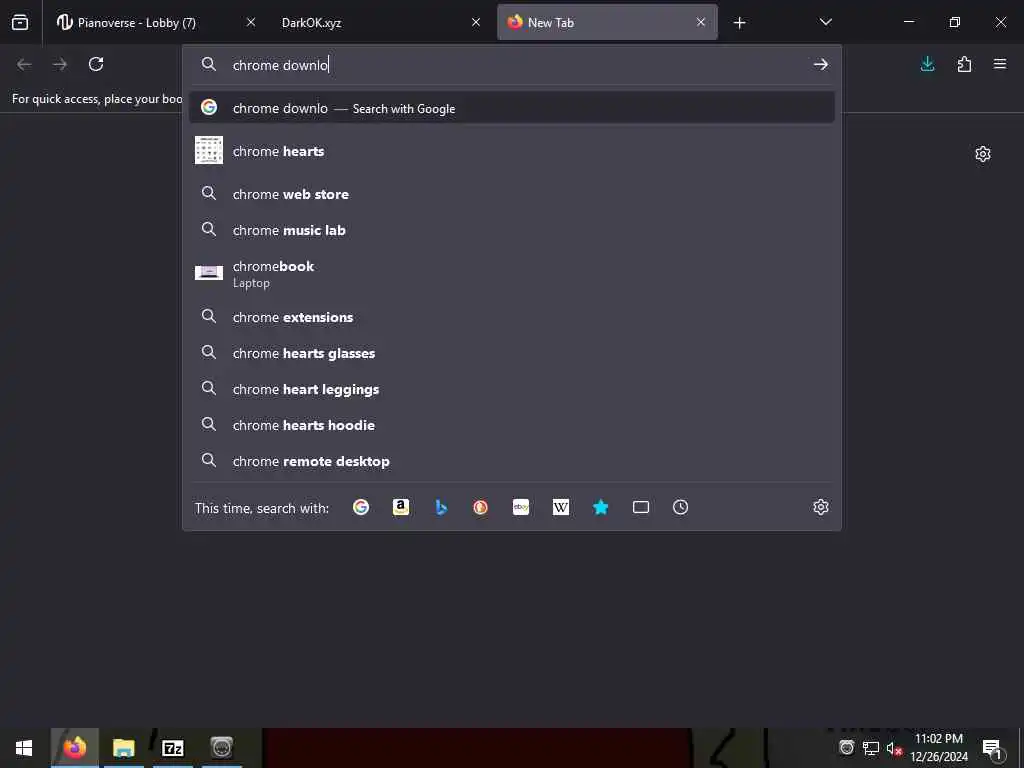Search this time with Google
The width and height of the screenshot is (1024, 768).
point(360,507)
